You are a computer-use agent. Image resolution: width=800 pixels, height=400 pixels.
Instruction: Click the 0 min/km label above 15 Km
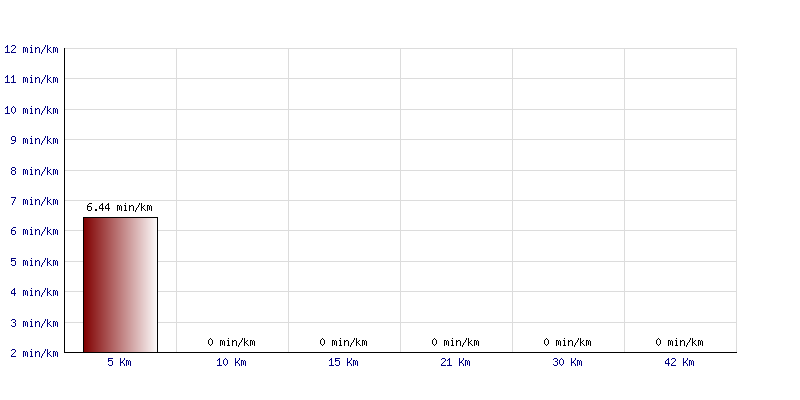343,342
